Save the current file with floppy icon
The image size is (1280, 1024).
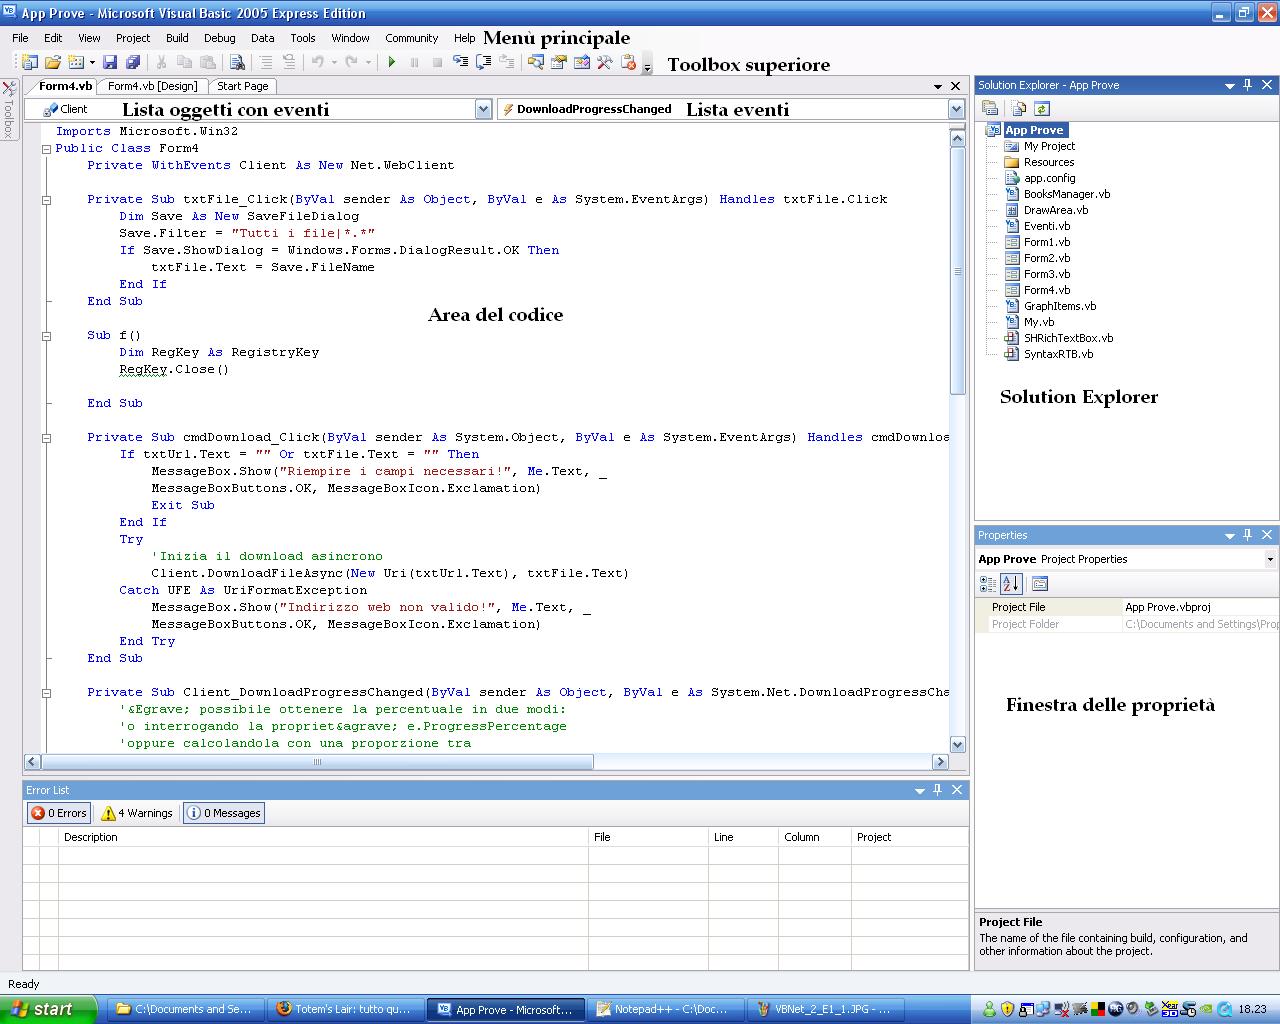[110, 62]
